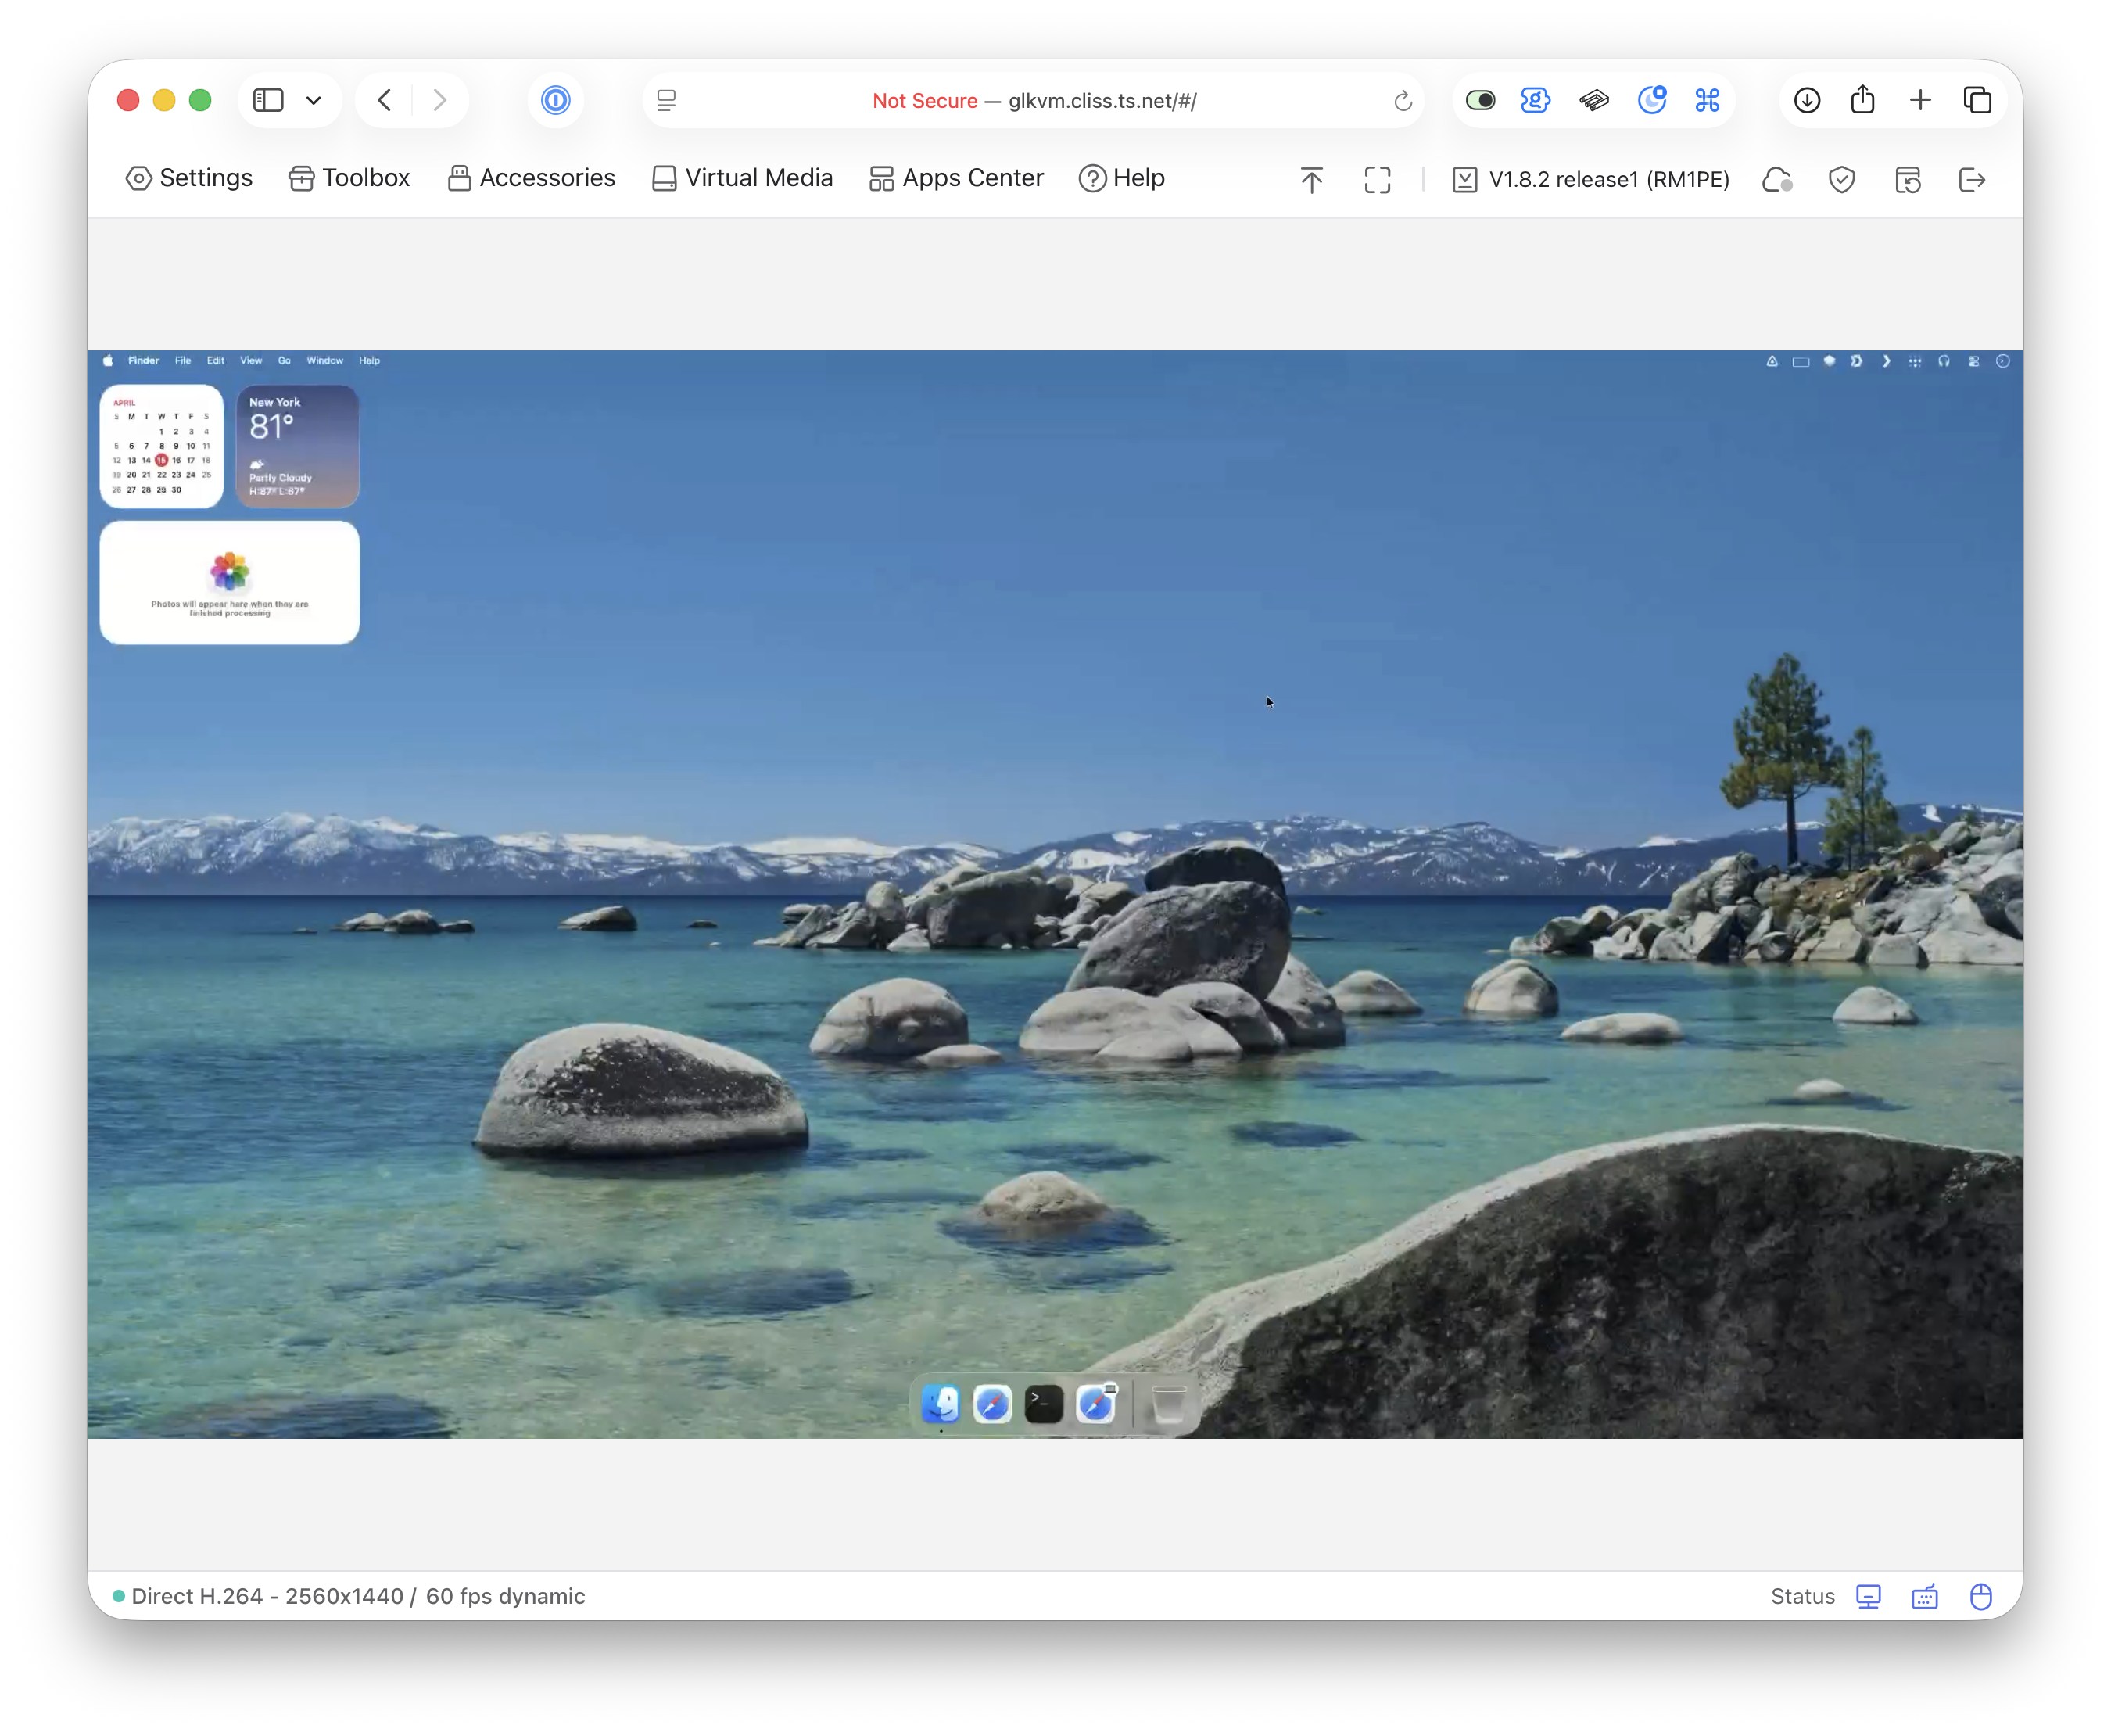2111x1736 pixels.
Task: Click the cloud status icon
Action: tap(1776, 180)
